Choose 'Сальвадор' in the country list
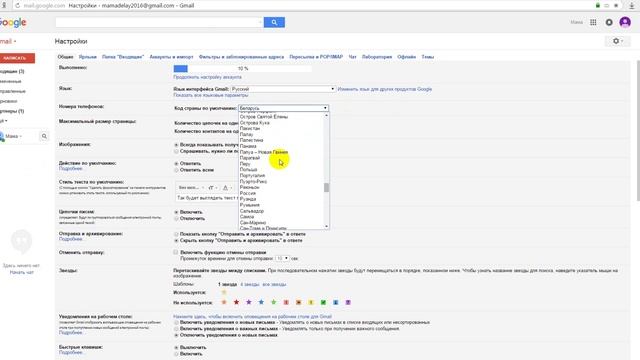640x360 pixels. point(252,211)
